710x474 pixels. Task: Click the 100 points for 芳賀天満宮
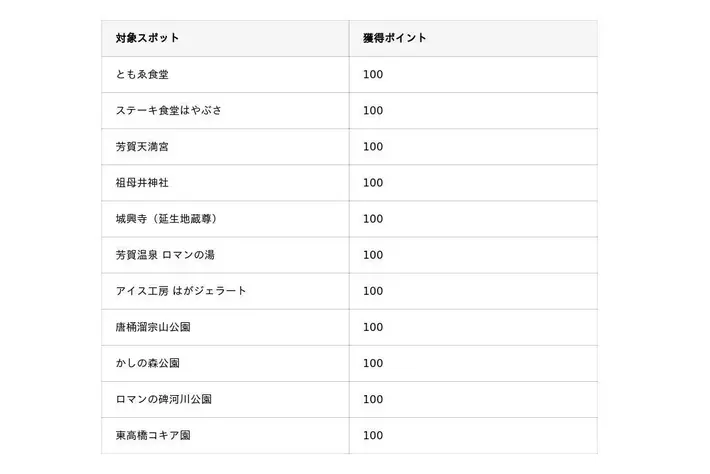click(373, 147)
